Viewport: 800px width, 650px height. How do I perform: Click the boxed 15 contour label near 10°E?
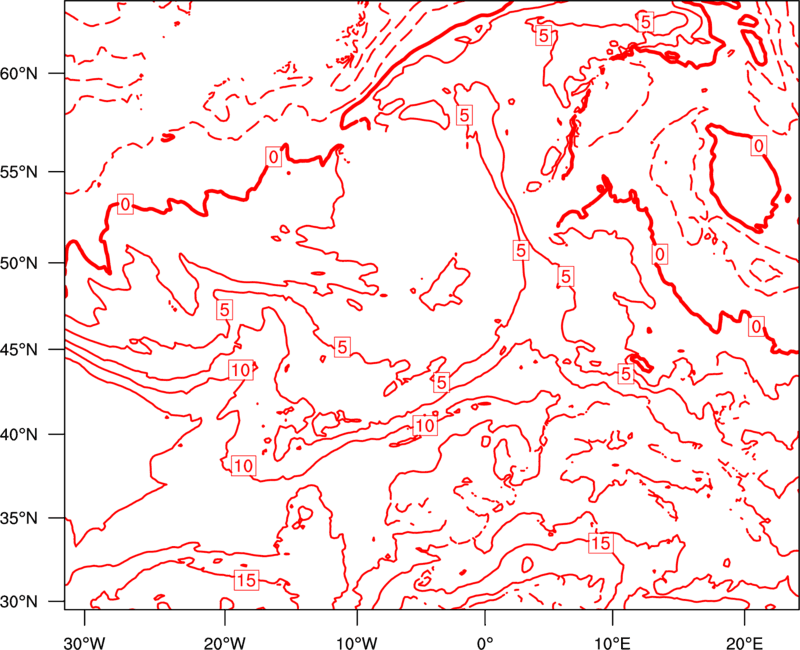pos(601,543)
